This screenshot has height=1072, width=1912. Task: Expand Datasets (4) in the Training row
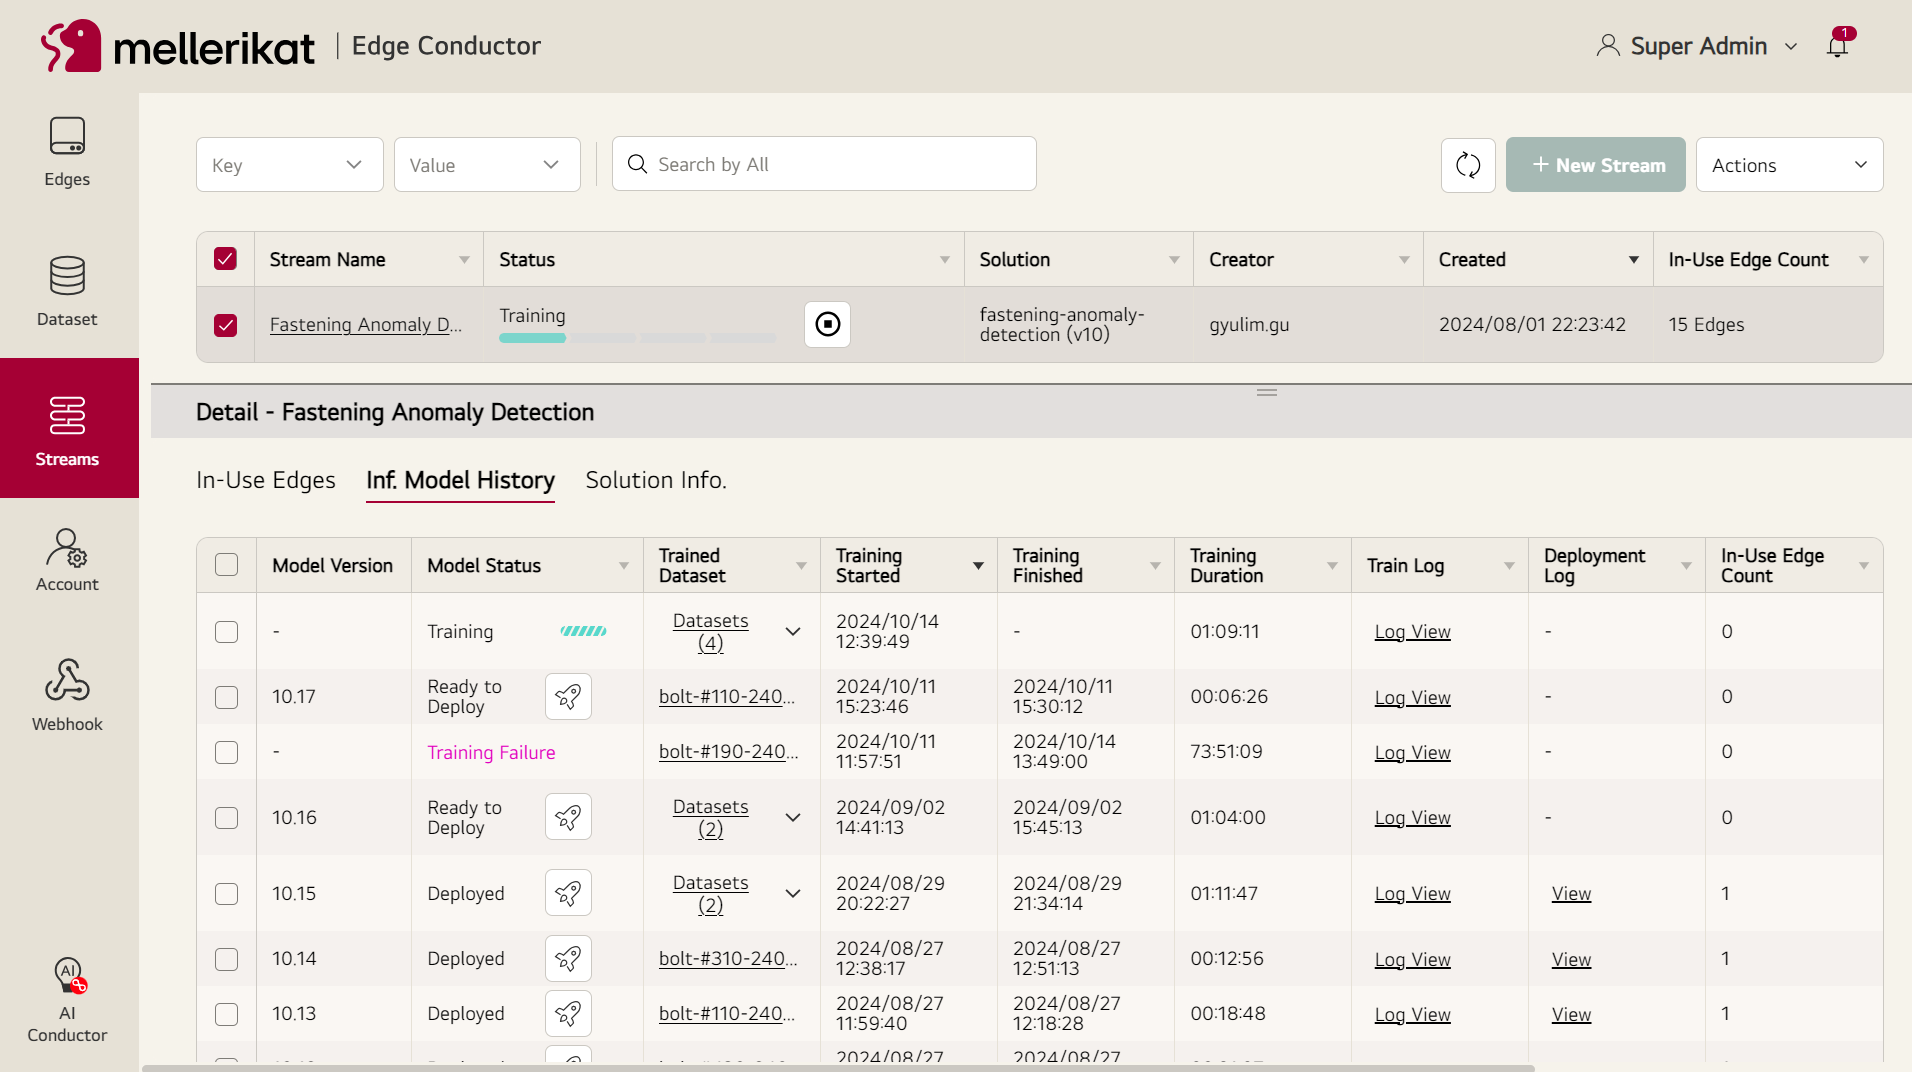[x=793, y=631]
